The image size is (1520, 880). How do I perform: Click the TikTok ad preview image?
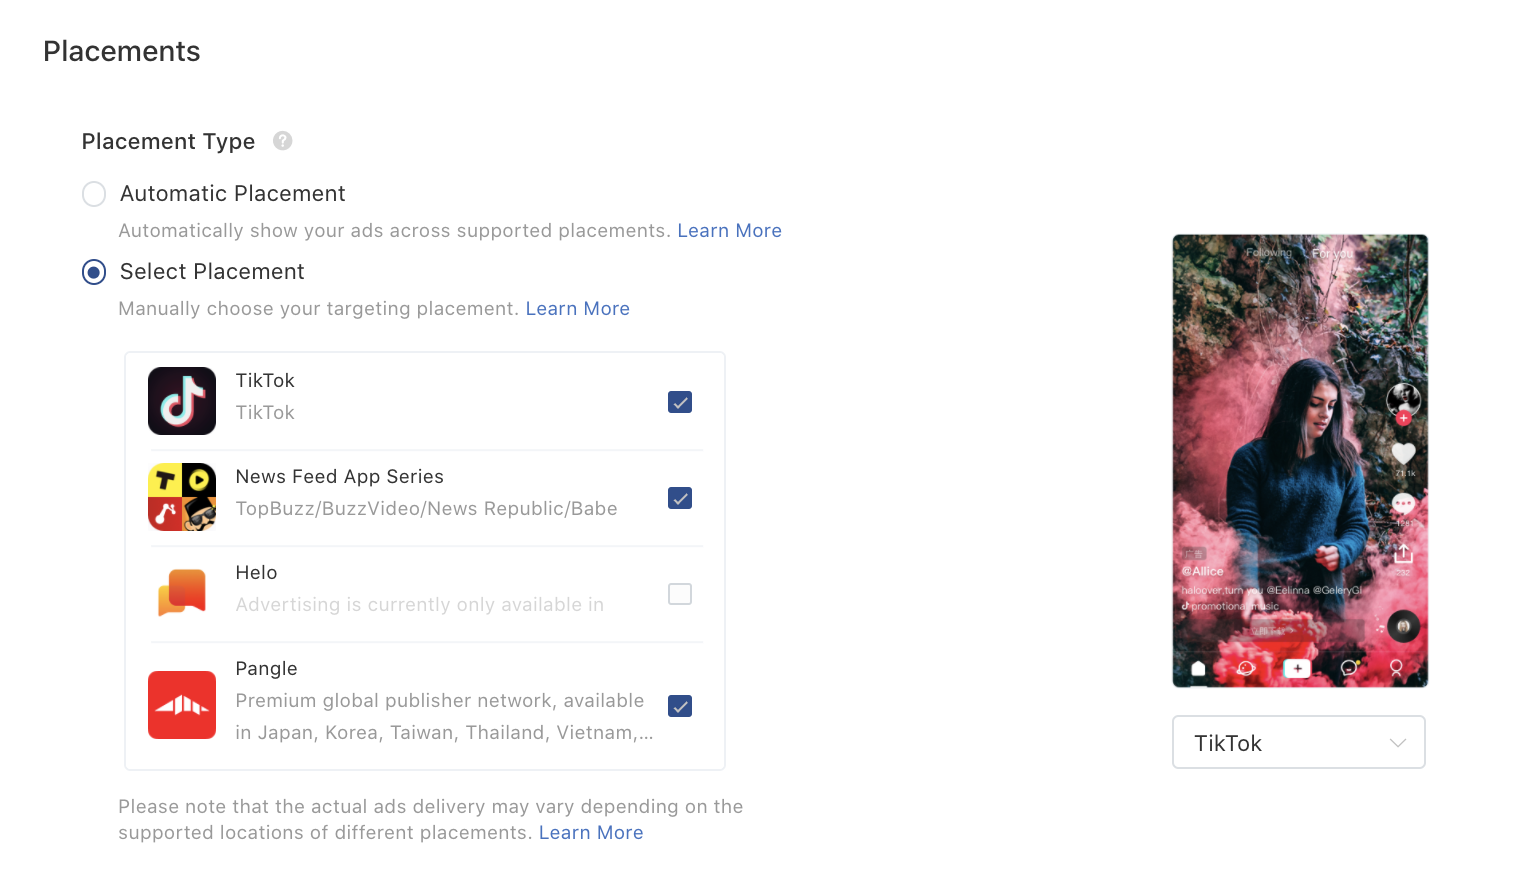tap(1299, 460)
